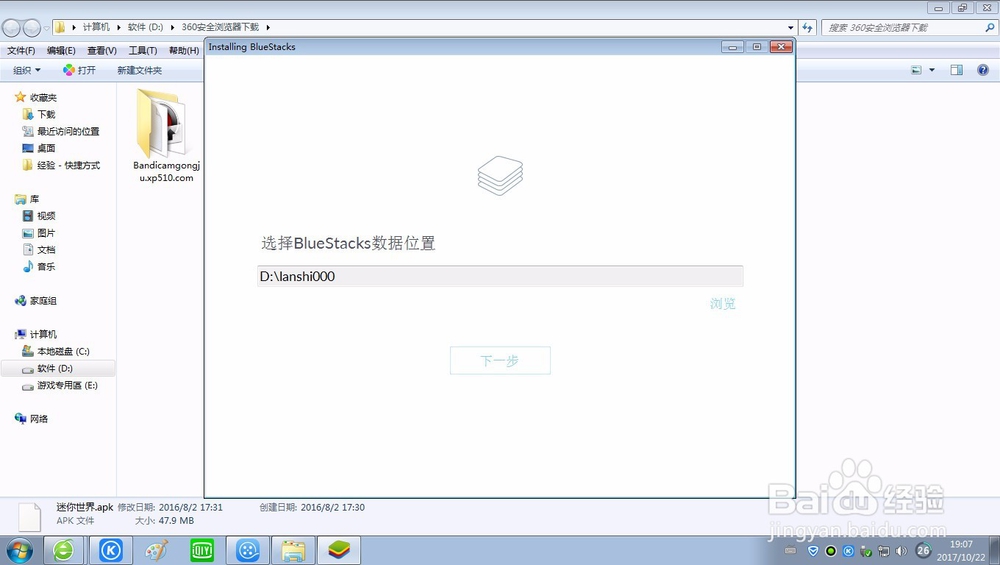
Task: Click the 下一步 button in BlueStacks installer
Action: [500, 360]
